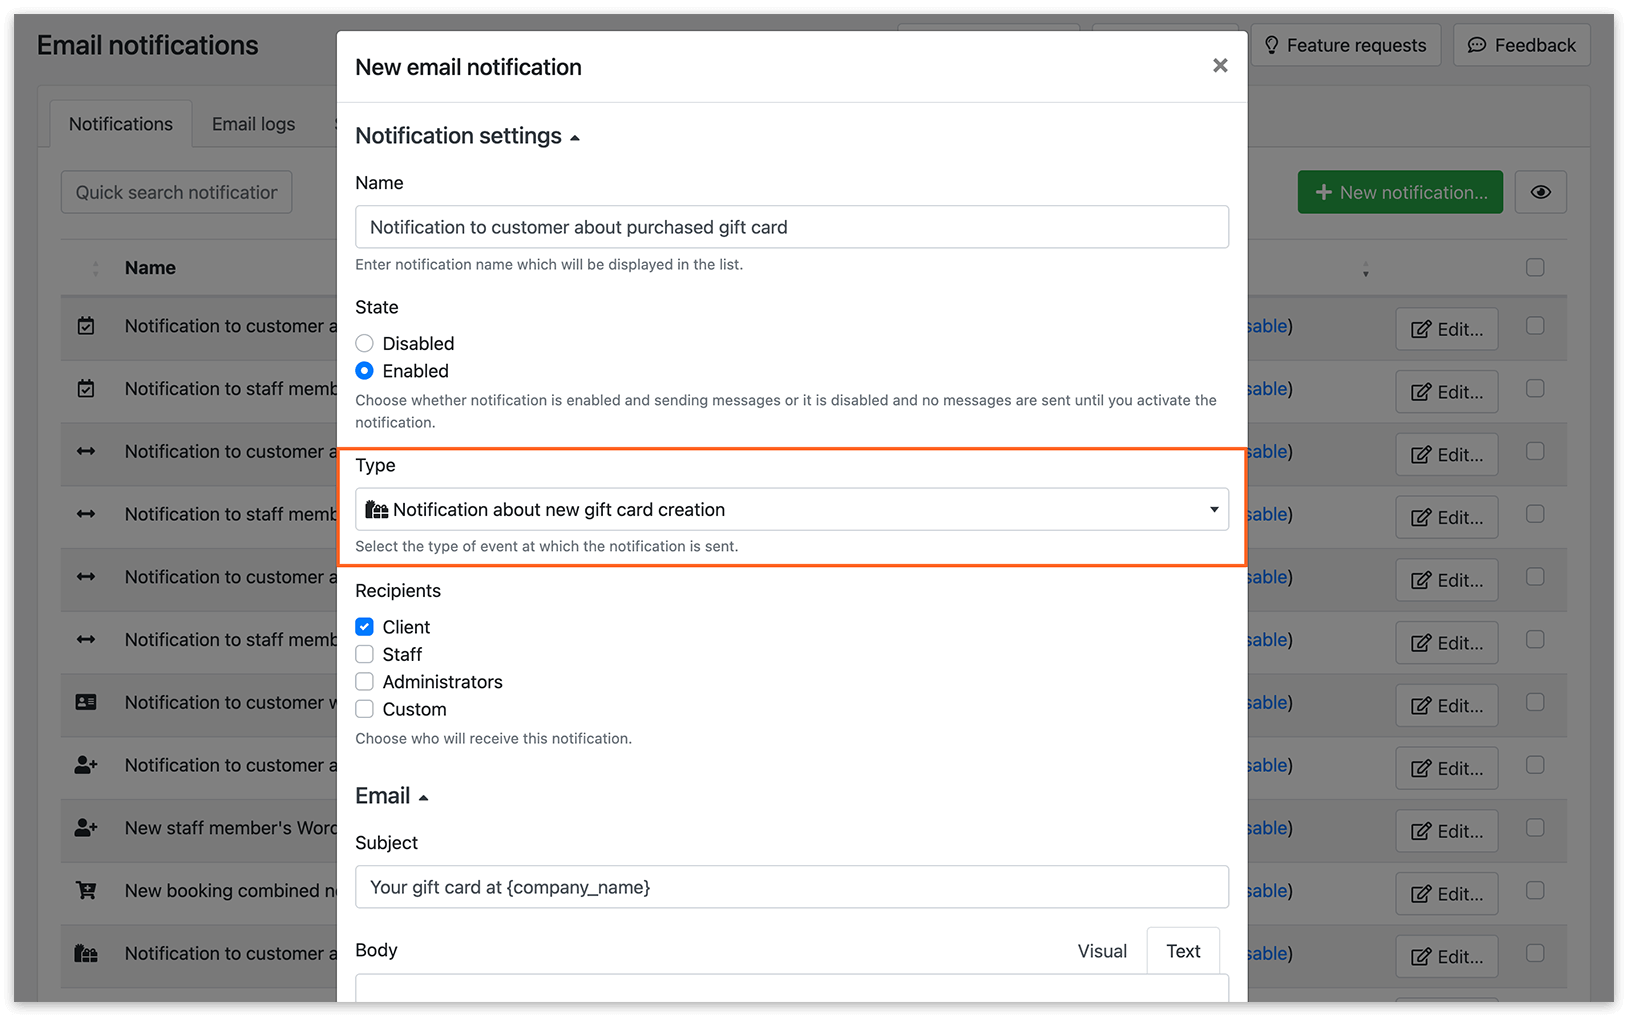This screenshot has width=1628, height=1016.
Task: Open the Feedback button
Action: (1521, 45)
